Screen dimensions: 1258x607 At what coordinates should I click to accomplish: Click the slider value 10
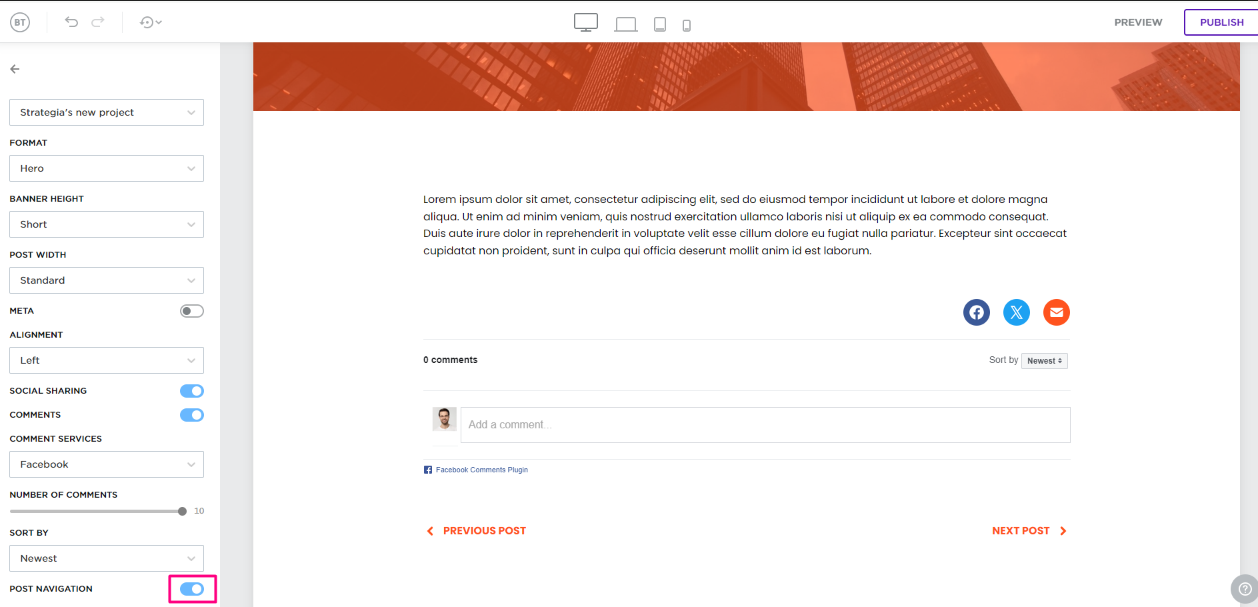[x=199, y=511]
